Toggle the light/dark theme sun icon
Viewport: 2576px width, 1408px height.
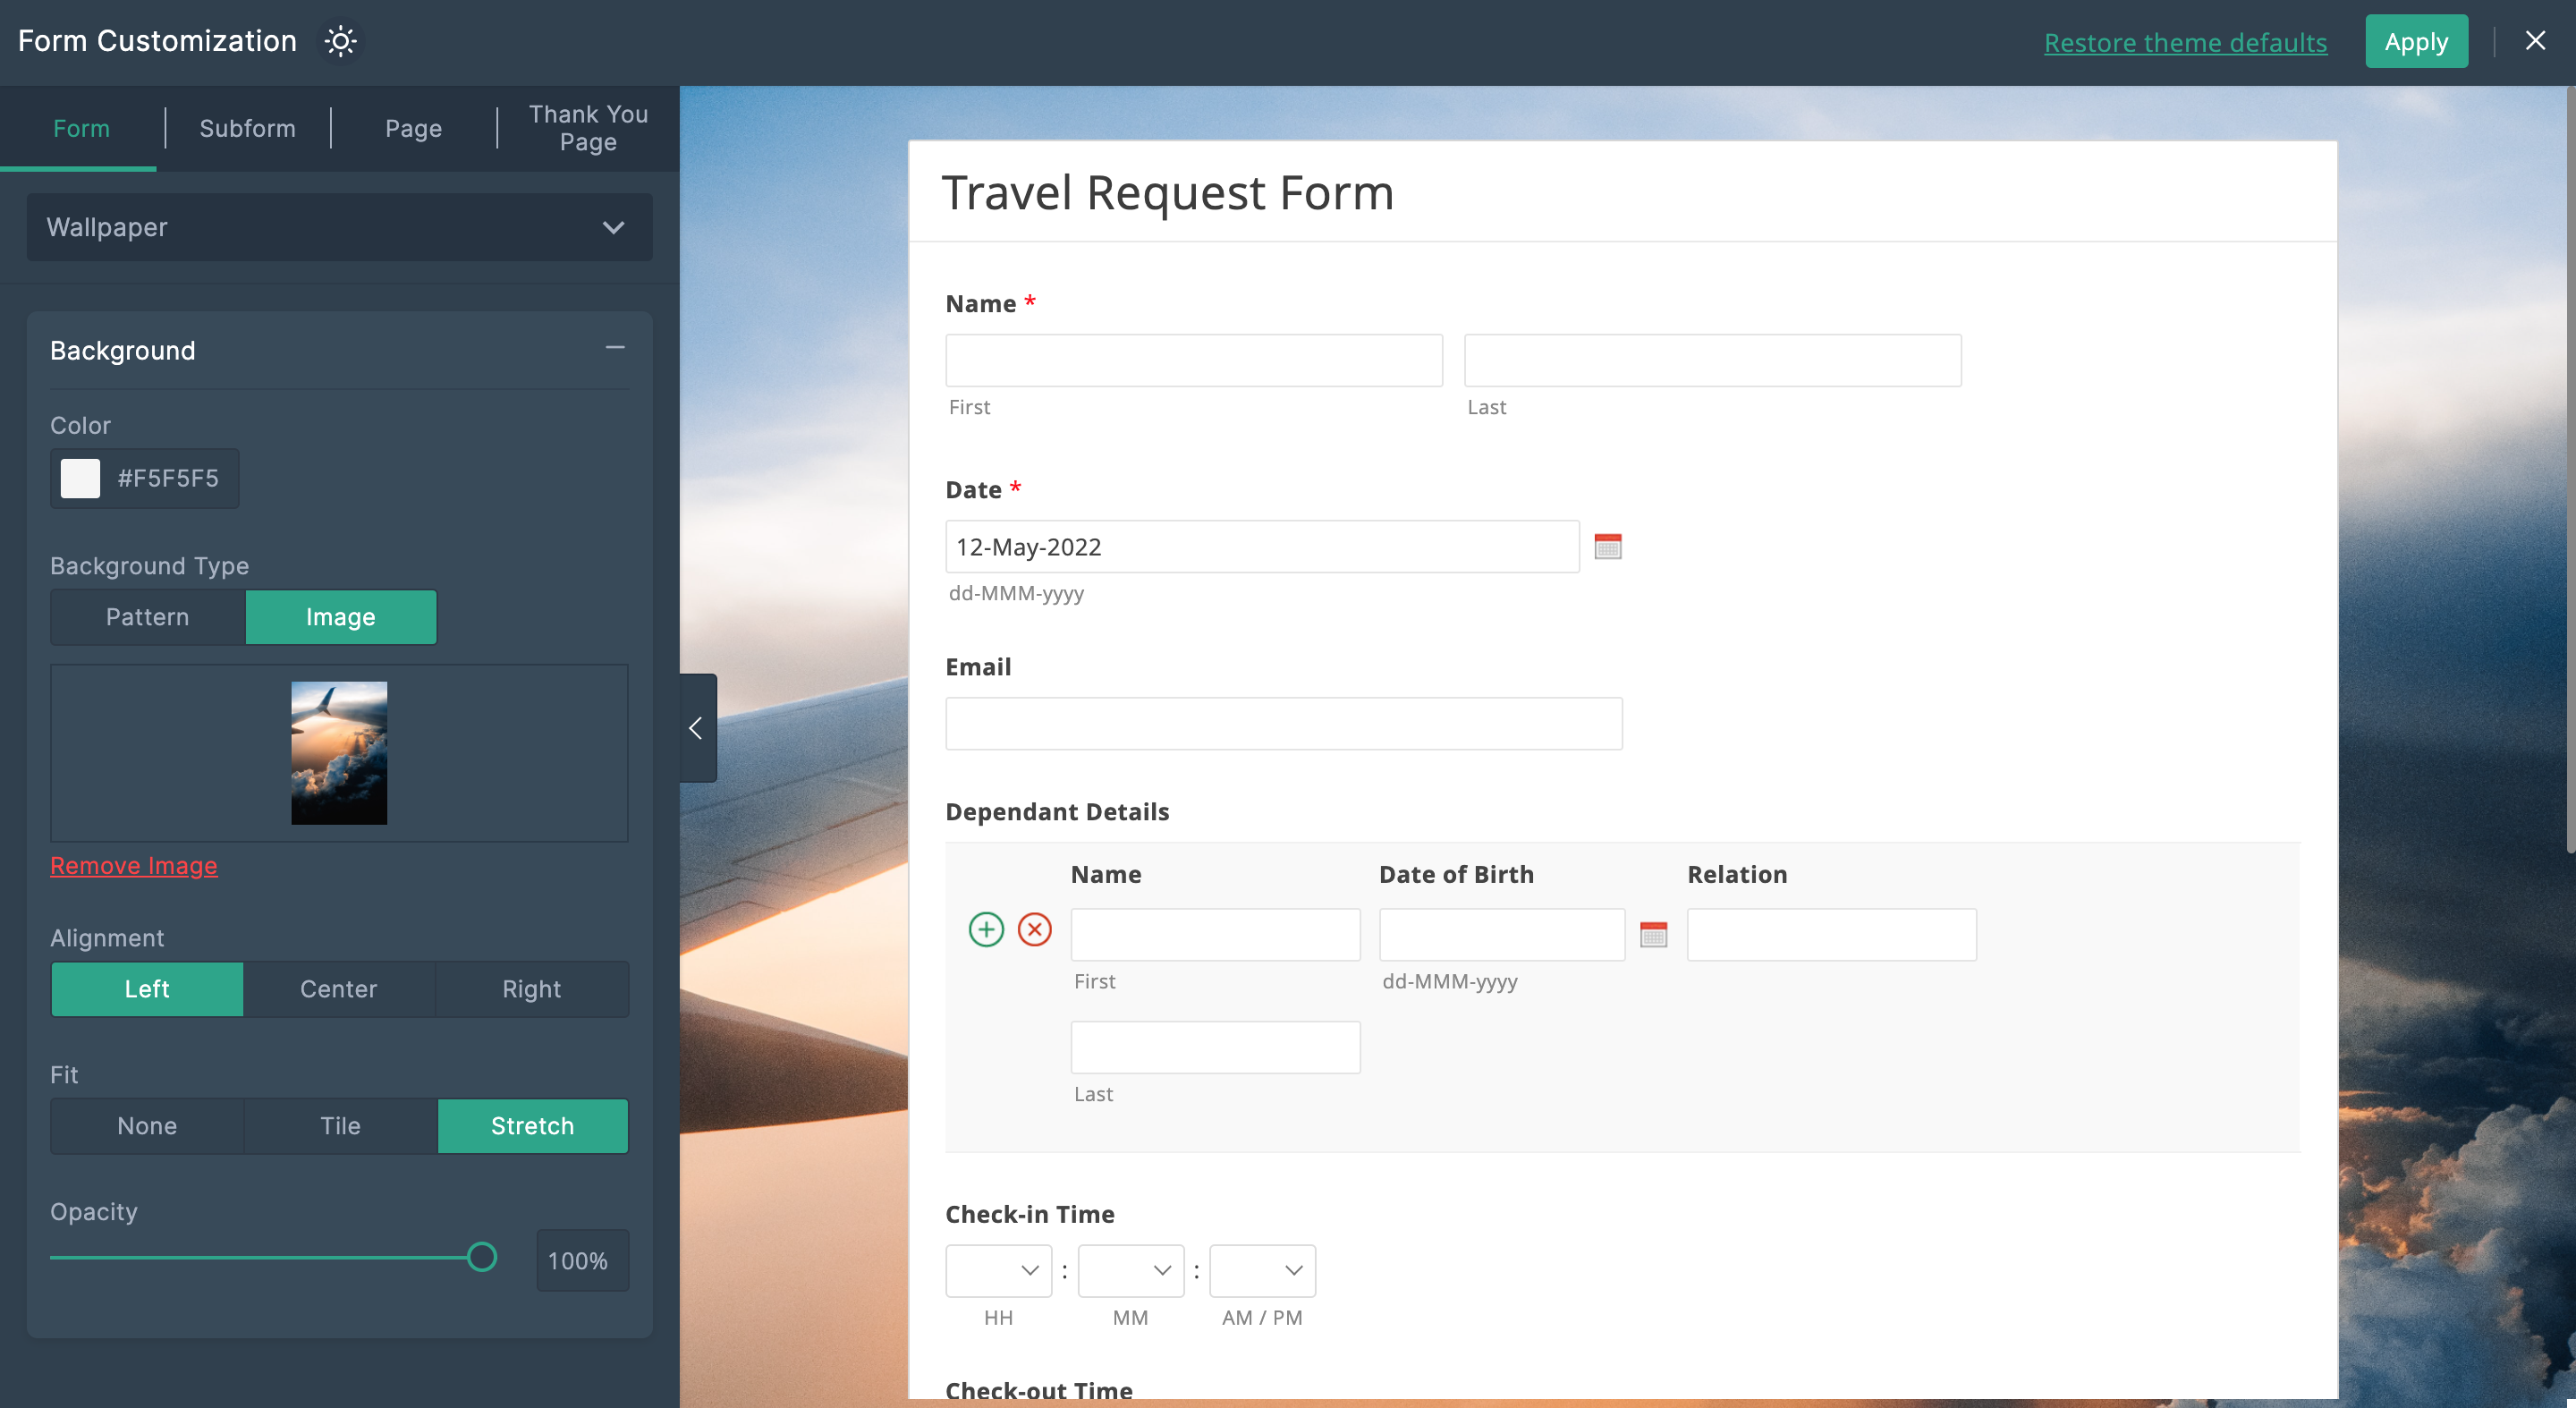[340, 41]
